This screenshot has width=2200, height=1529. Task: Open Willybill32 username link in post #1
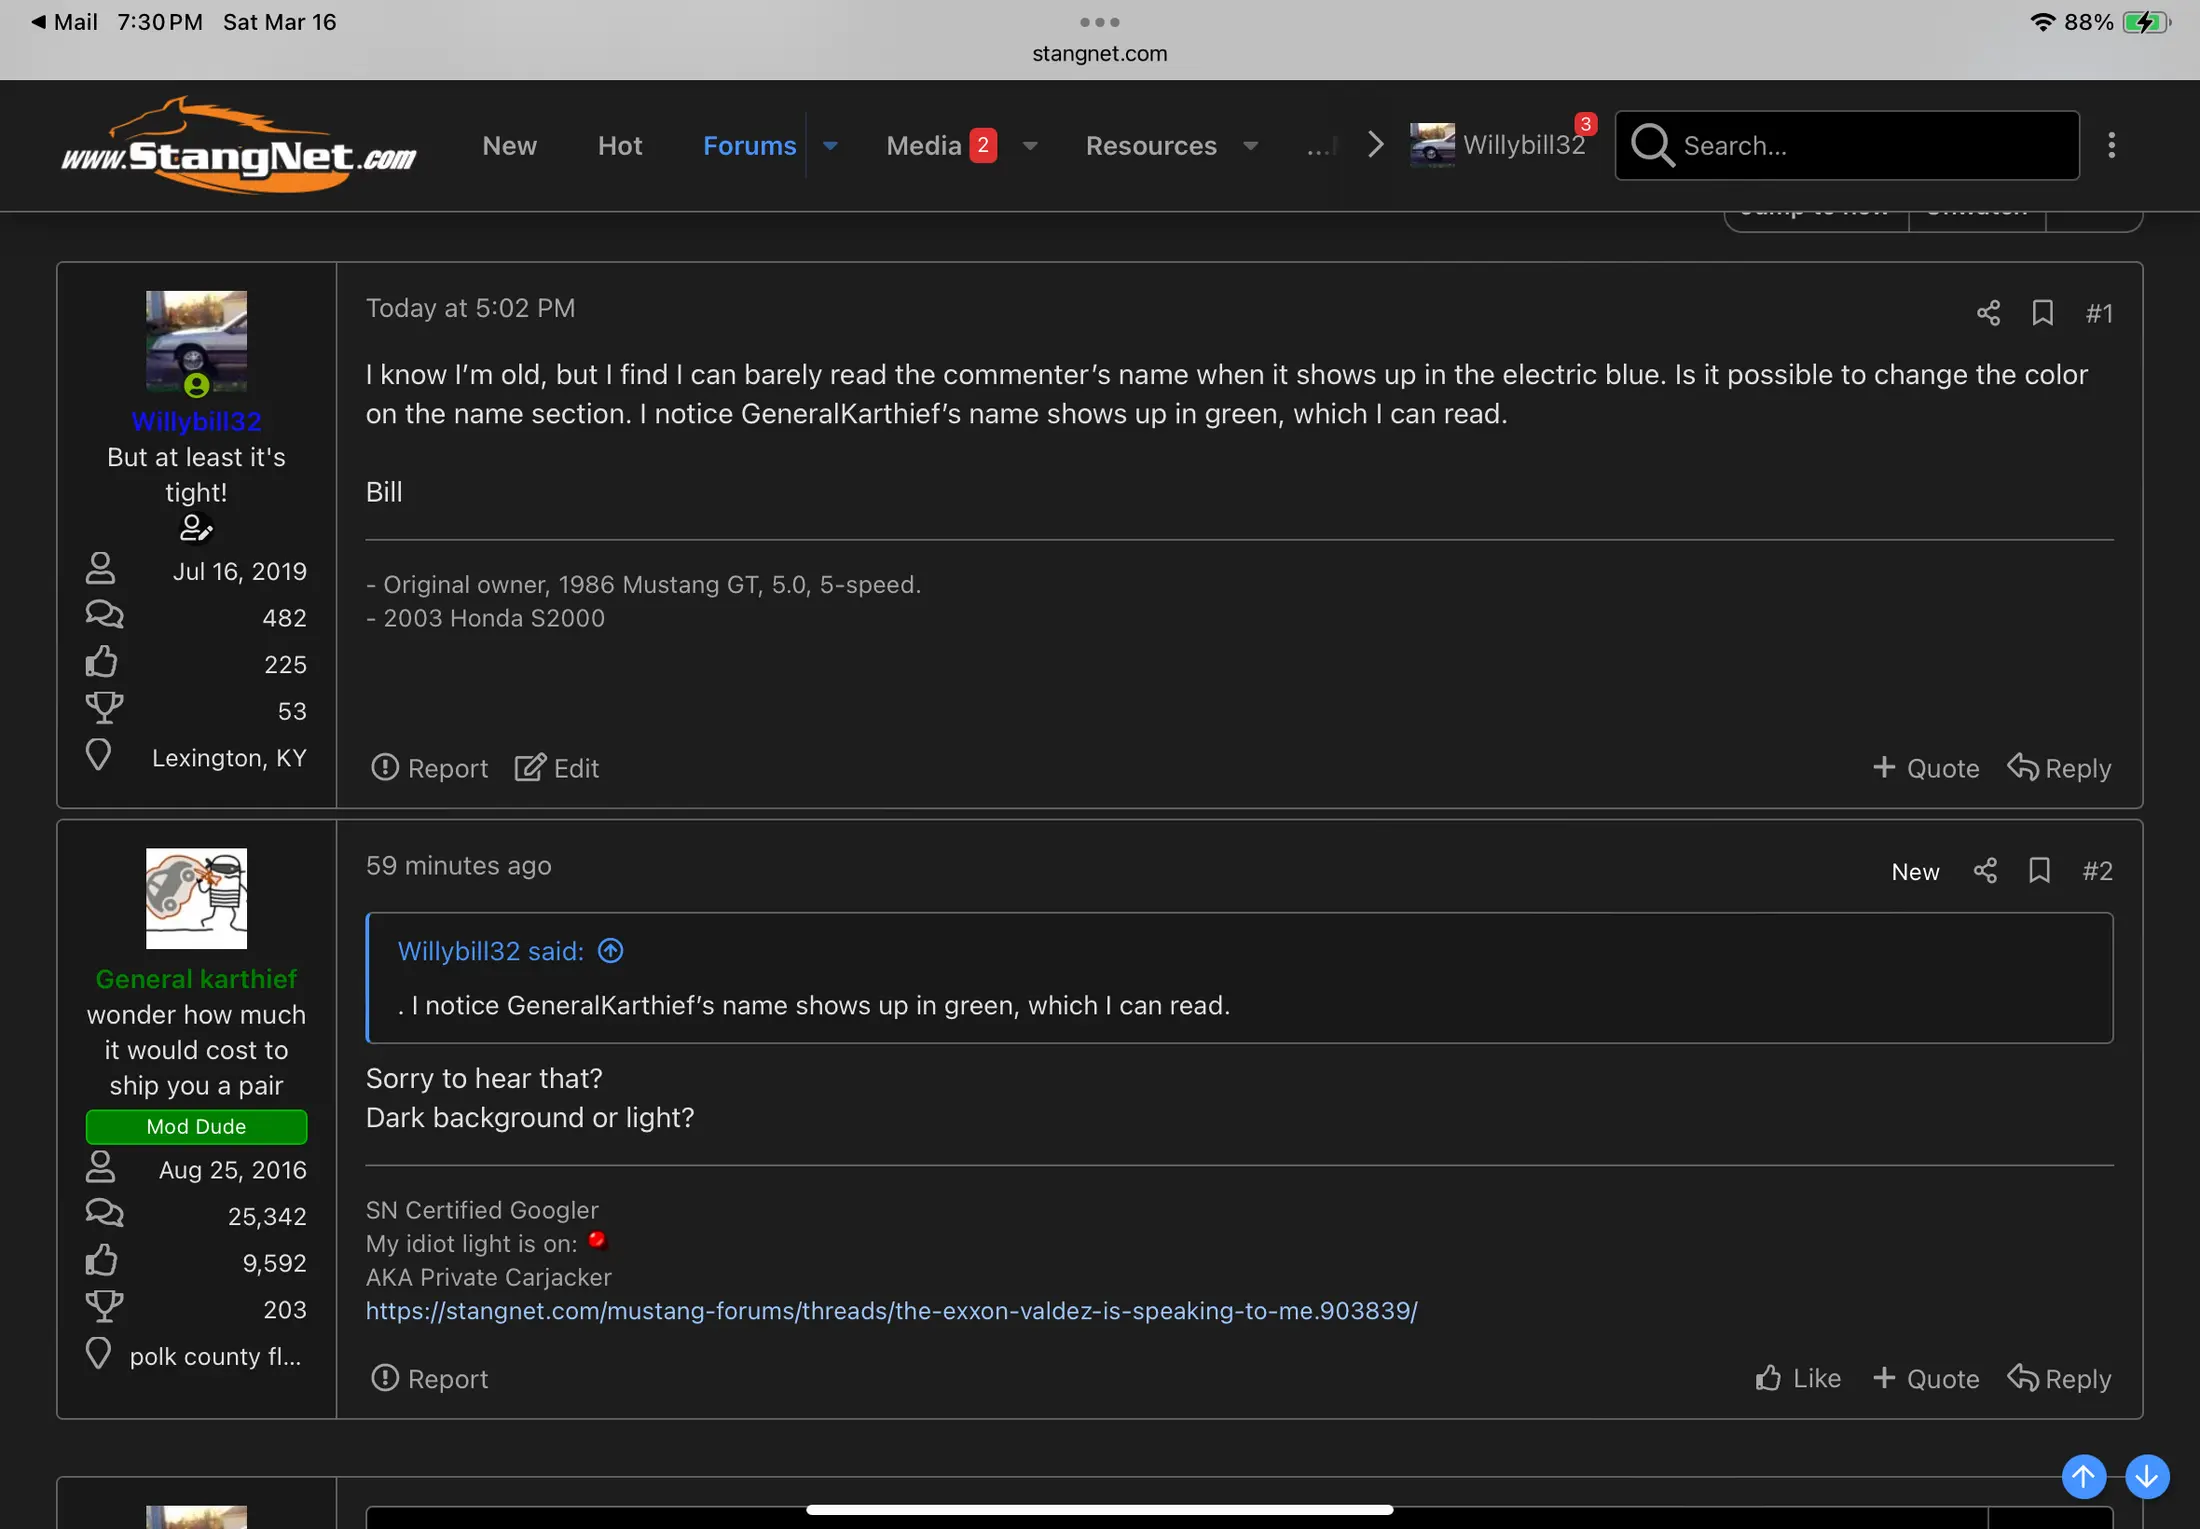(x=196, y=421)
